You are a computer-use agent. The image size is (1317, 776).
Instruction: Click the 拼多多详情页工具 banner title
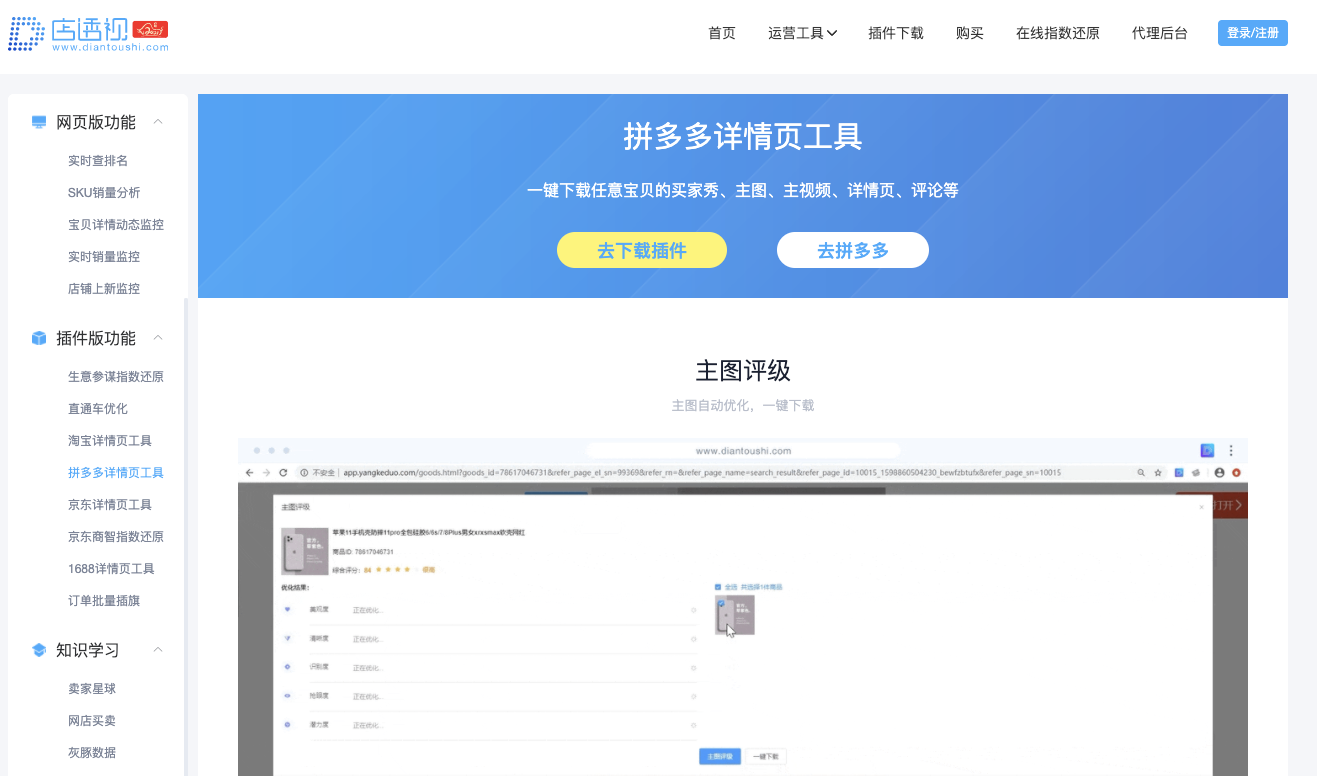pos(743,136)
